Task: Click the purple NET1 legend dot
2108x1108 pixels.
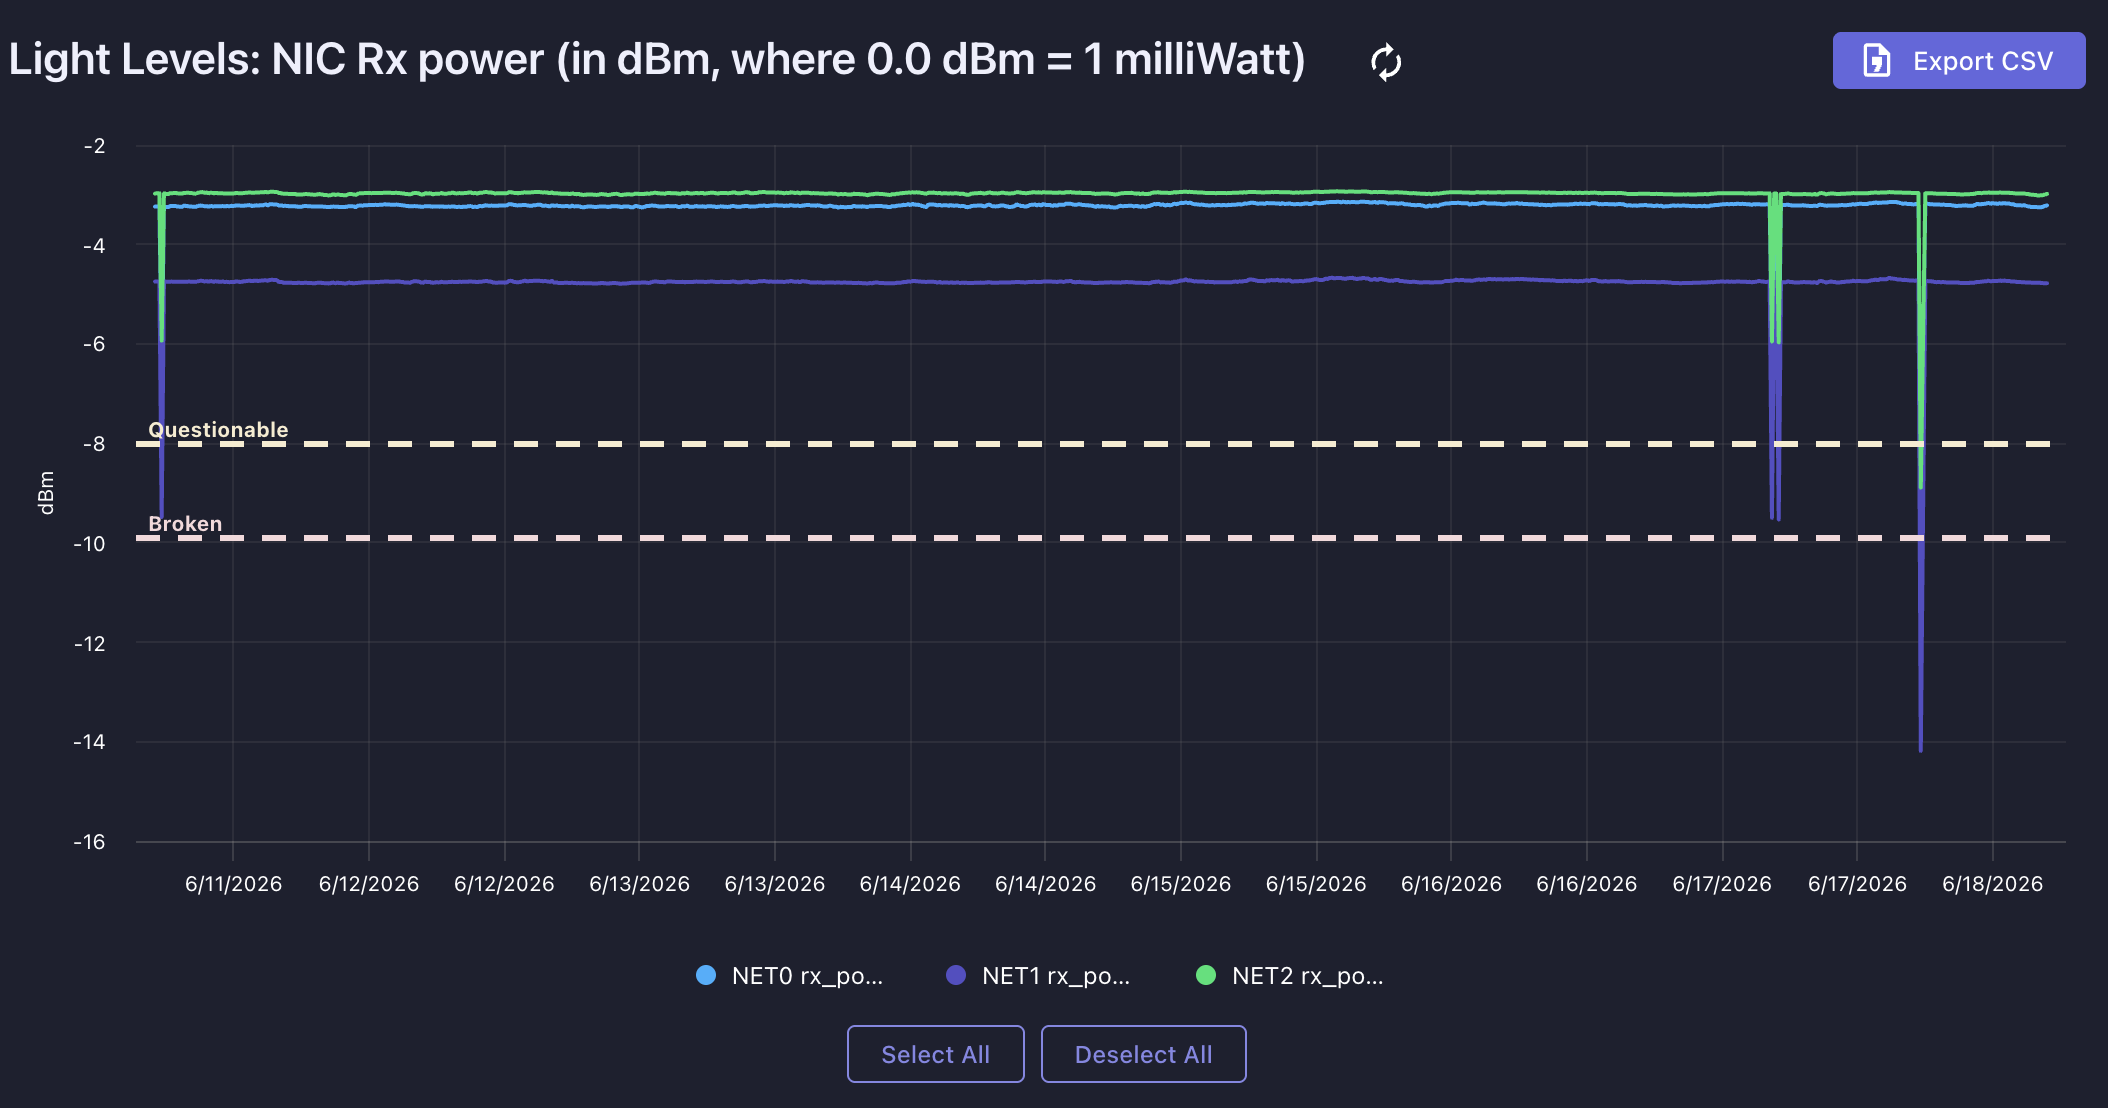Action: click(956, 975)
